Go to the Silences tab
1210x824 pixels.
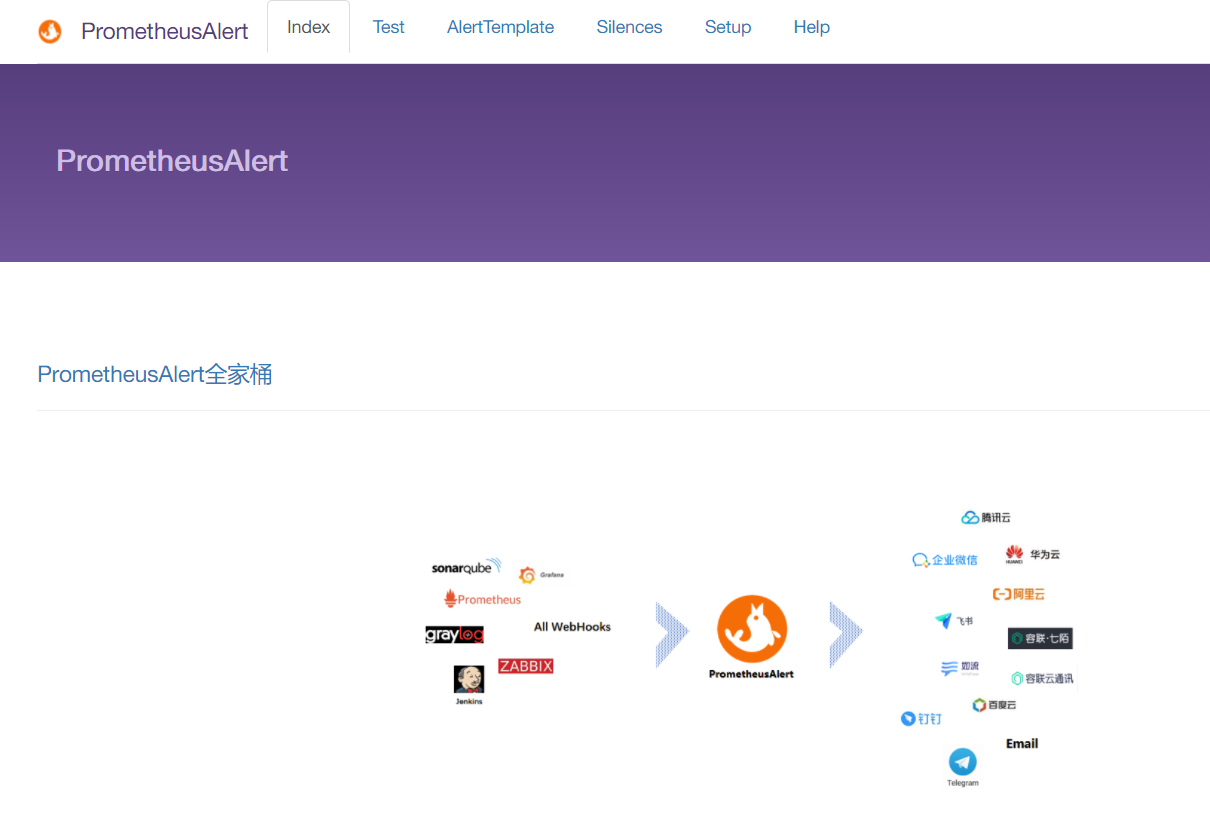[x=629, y=27]
